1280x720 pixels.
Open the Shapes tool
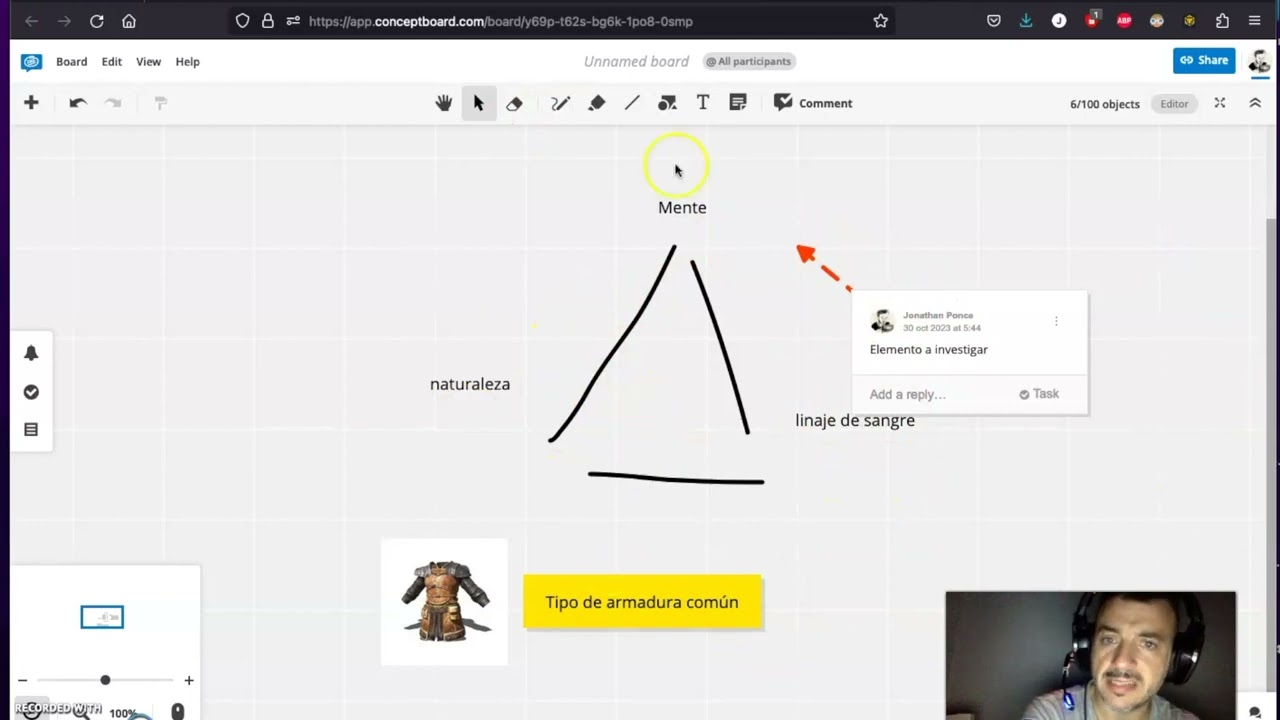coord(667,103)
